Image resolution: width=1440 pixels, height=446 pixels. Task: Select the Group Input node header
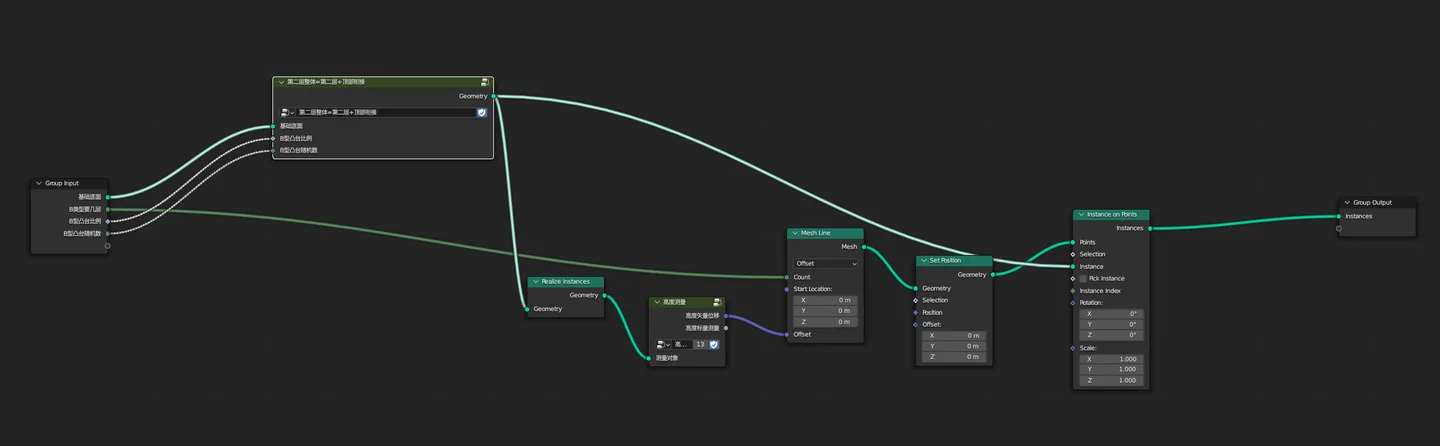pyautogui.click(x=69, y=184)
